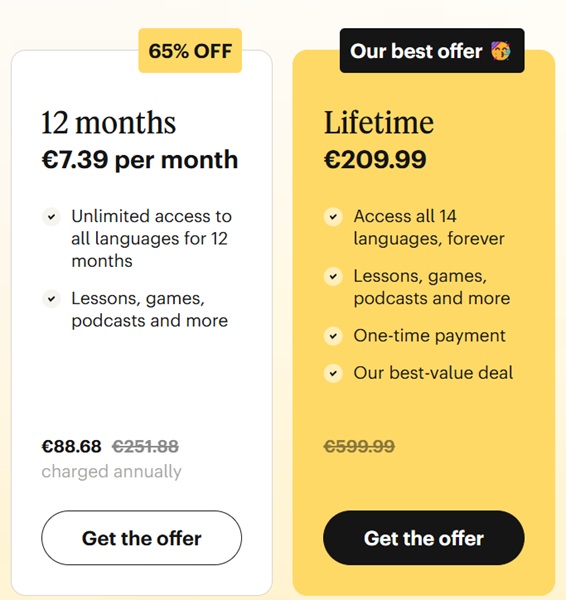This screenshot has width=566, height=600.
Task: Click the €209.99 lifetime price
Action: tap(375, 160)
